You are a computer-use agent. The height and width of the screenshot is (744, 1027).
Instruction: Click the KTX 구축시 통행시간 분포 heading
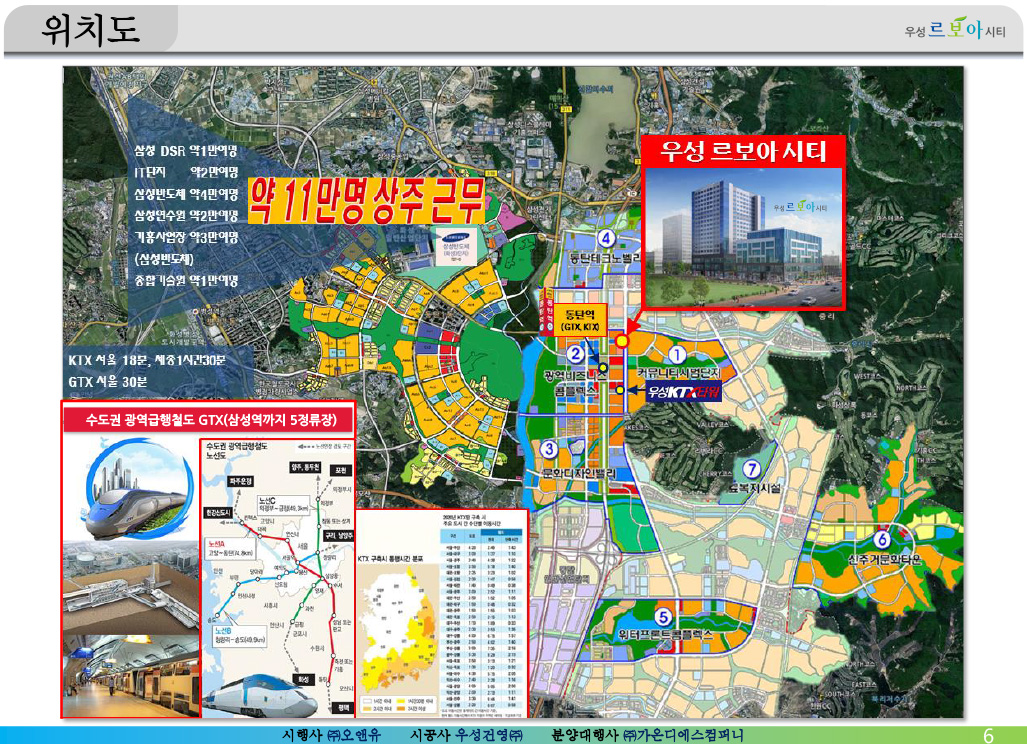click(390, 559)
